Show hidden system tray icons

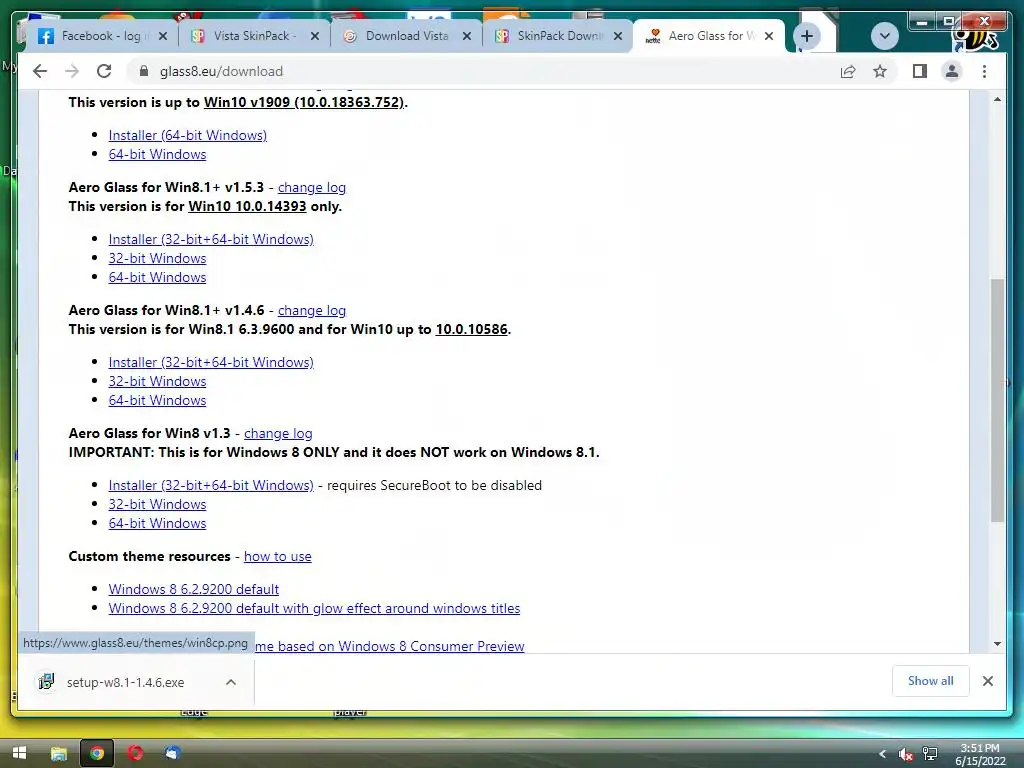point(882,754)
